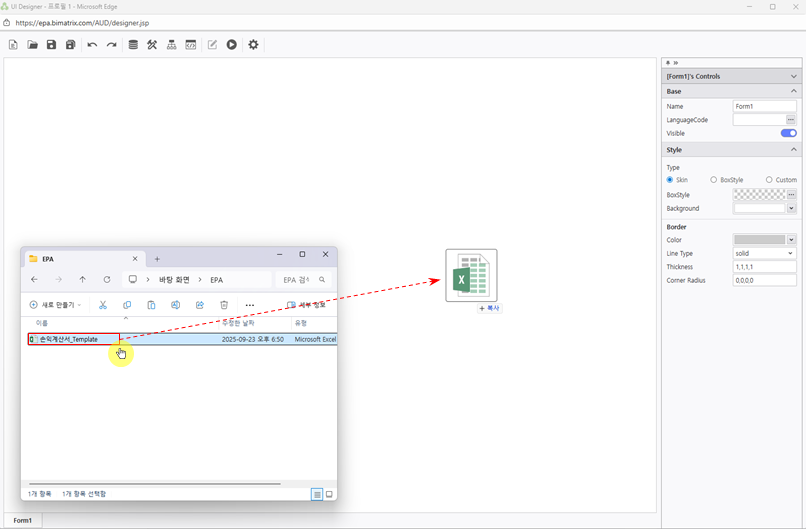
Task: Click the BoxStyle ellipsis browse button
Action: (x=791, y=195)
